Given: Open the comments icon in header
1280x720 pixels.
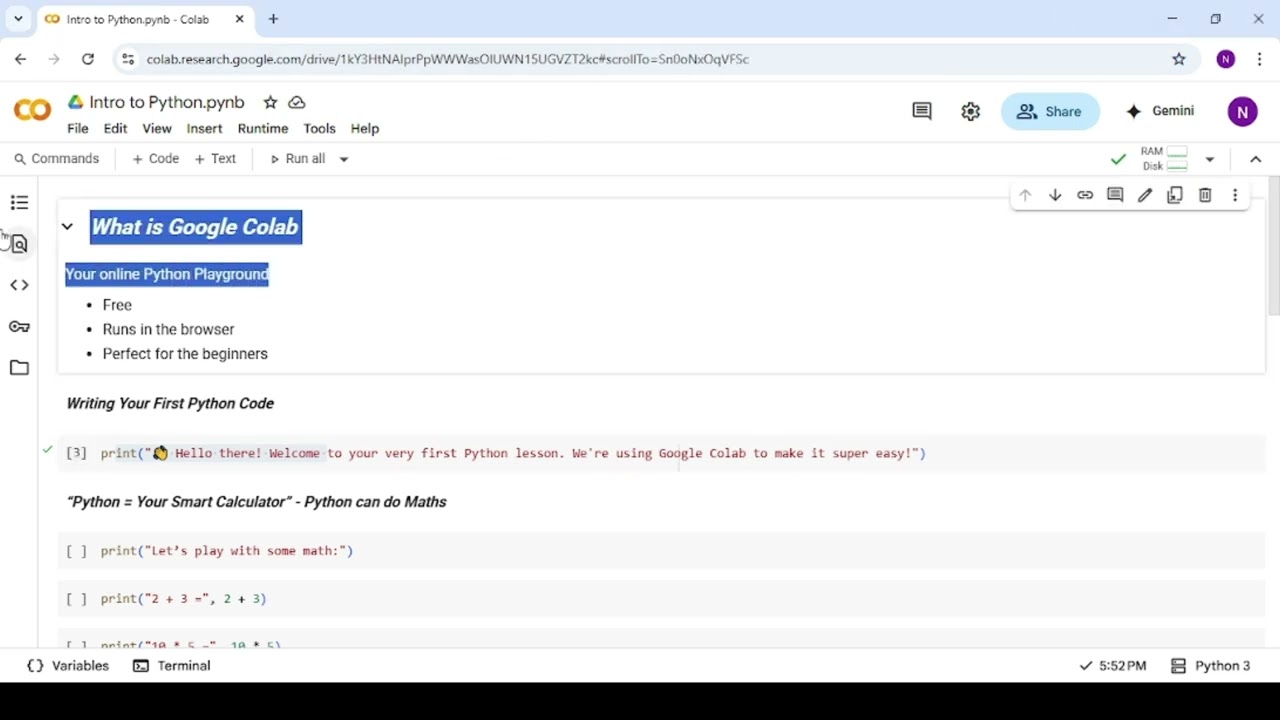Looking at the screenshot, I should 922,111.
